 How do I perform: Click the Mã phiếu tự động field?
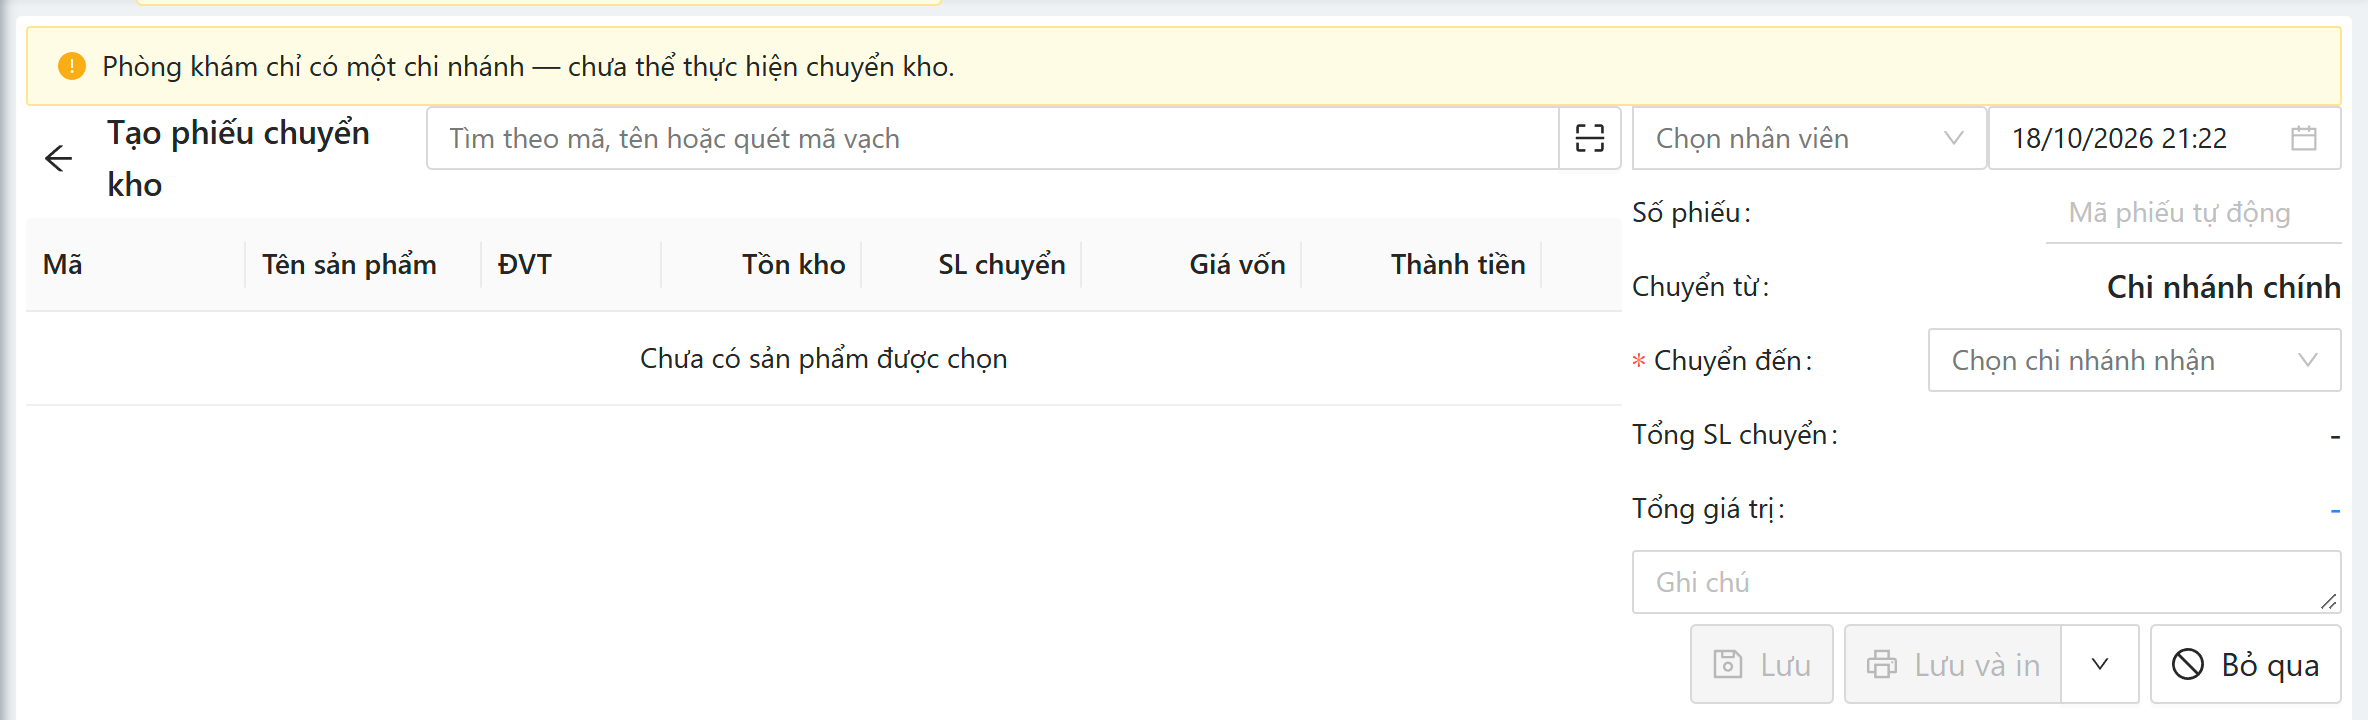coord(2194,213)
